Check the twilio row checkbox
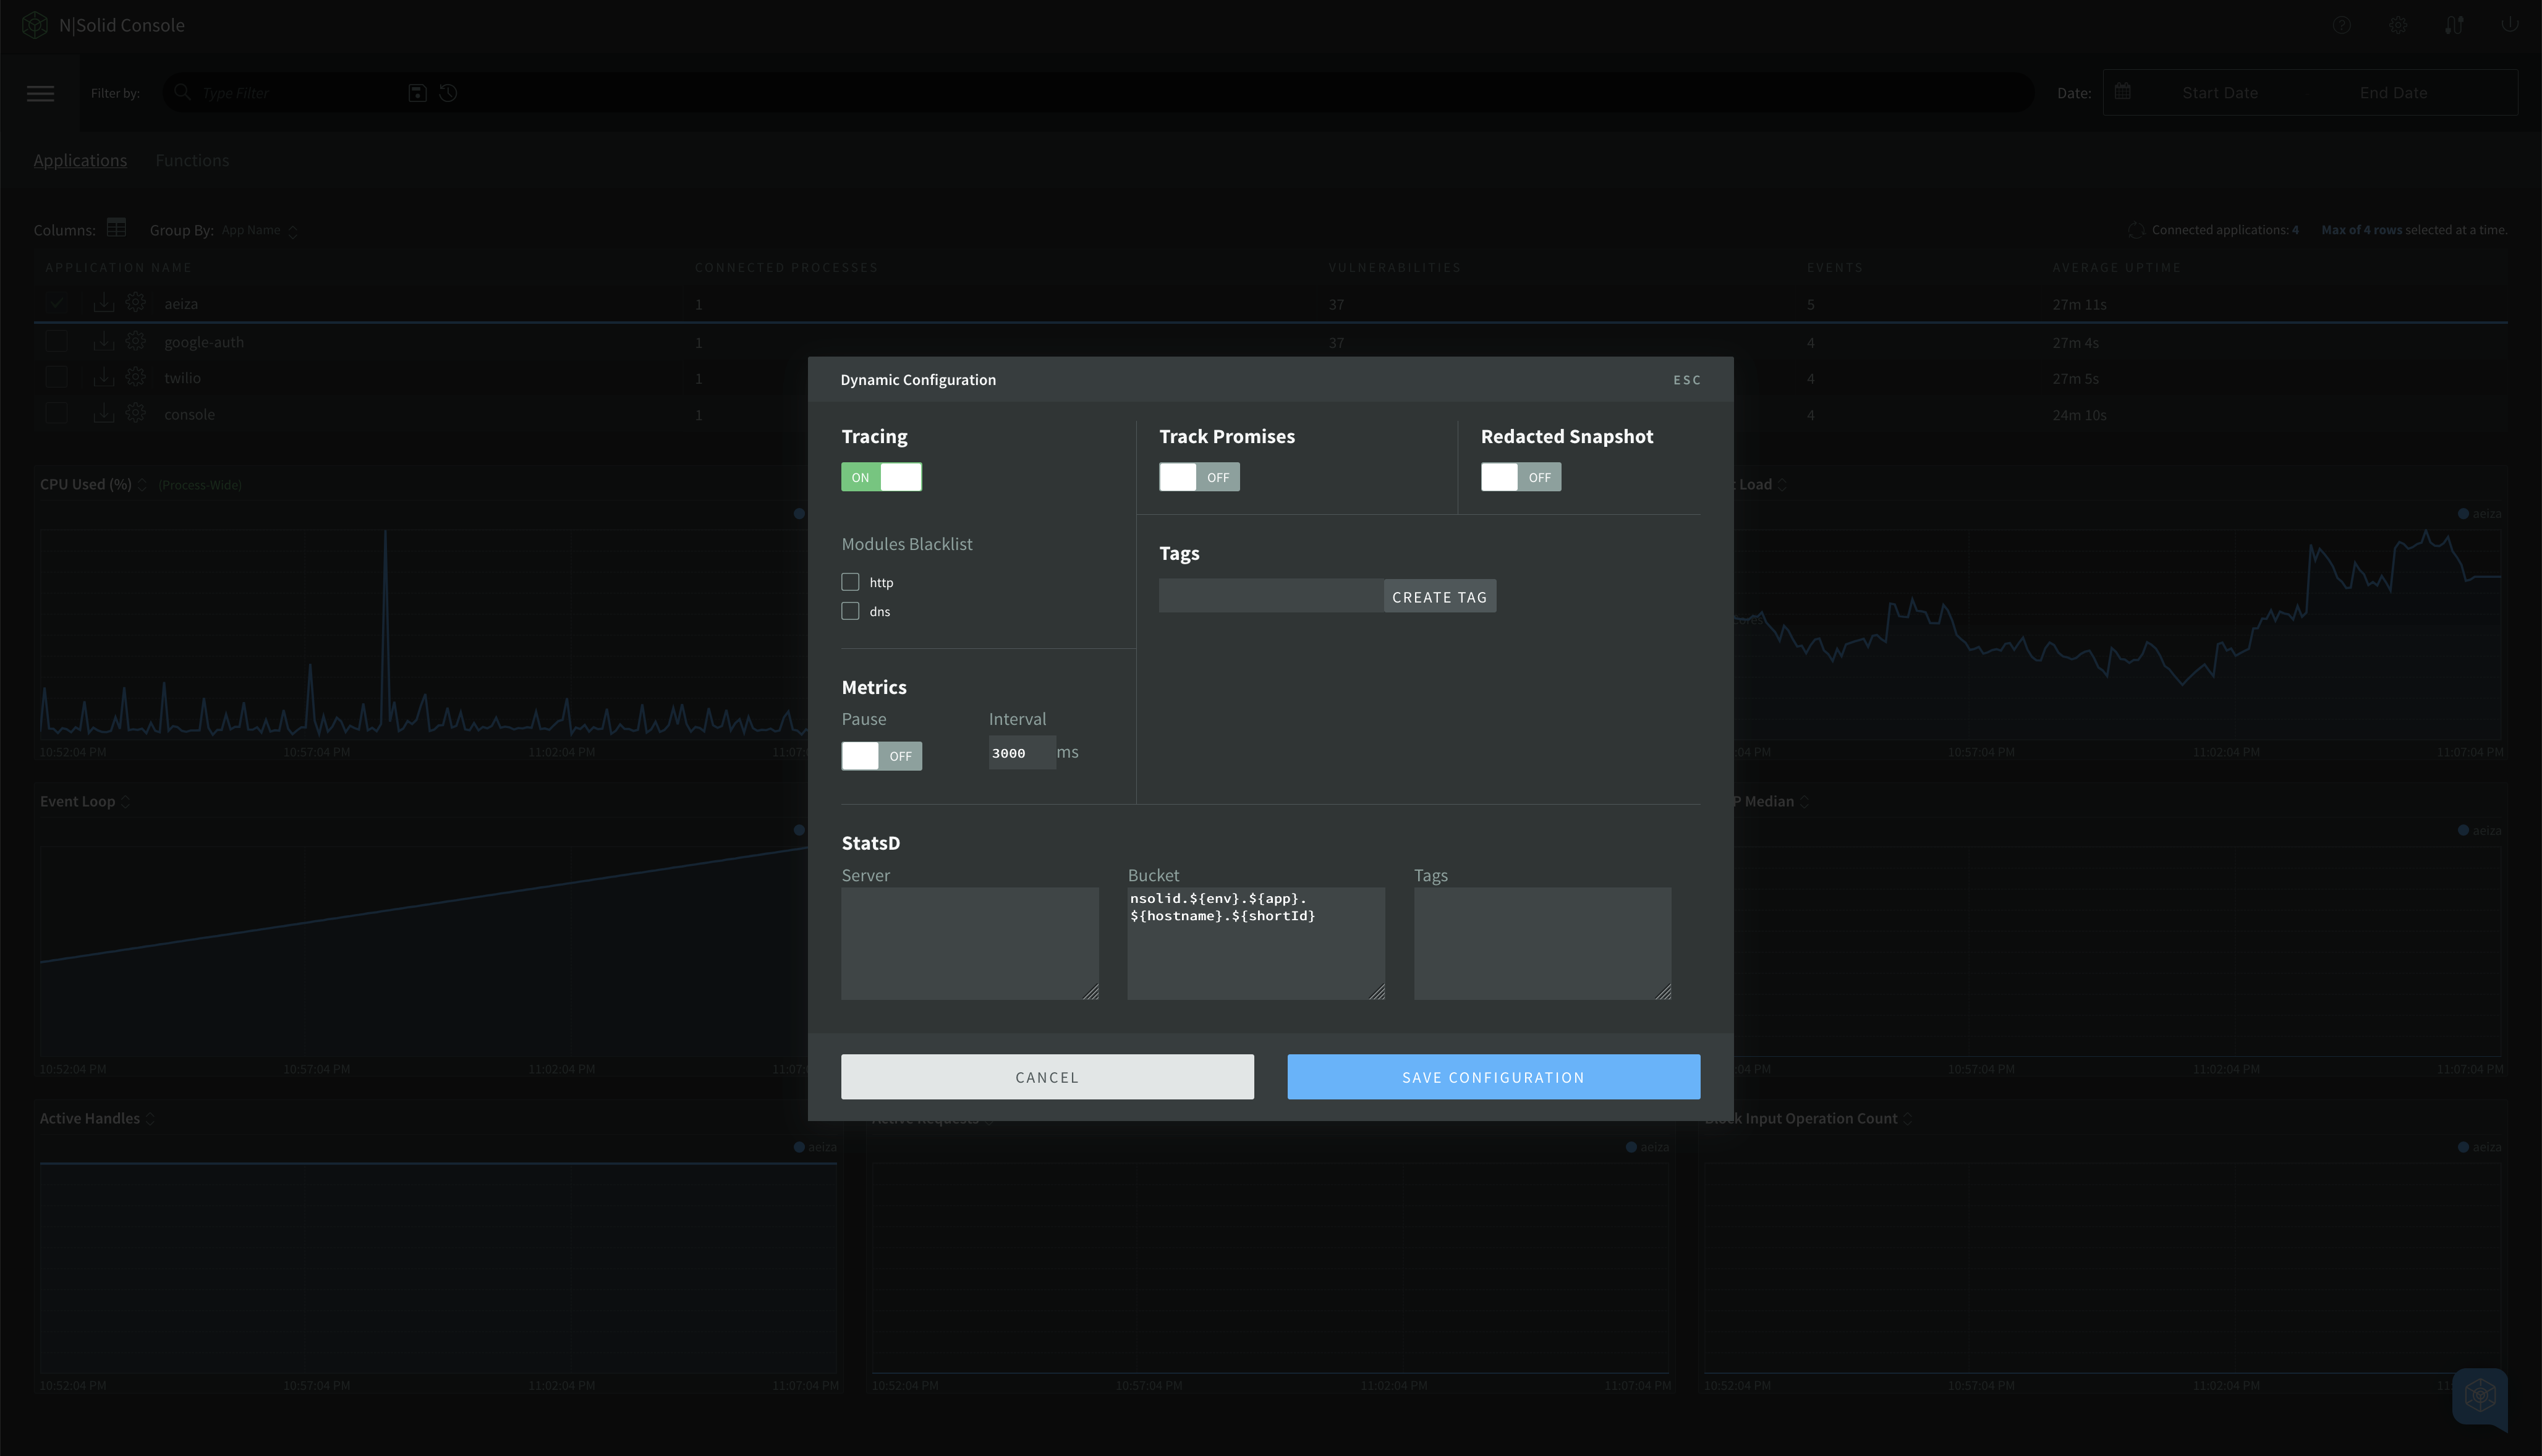The image size is (2542, 1456). click(56, 377)
